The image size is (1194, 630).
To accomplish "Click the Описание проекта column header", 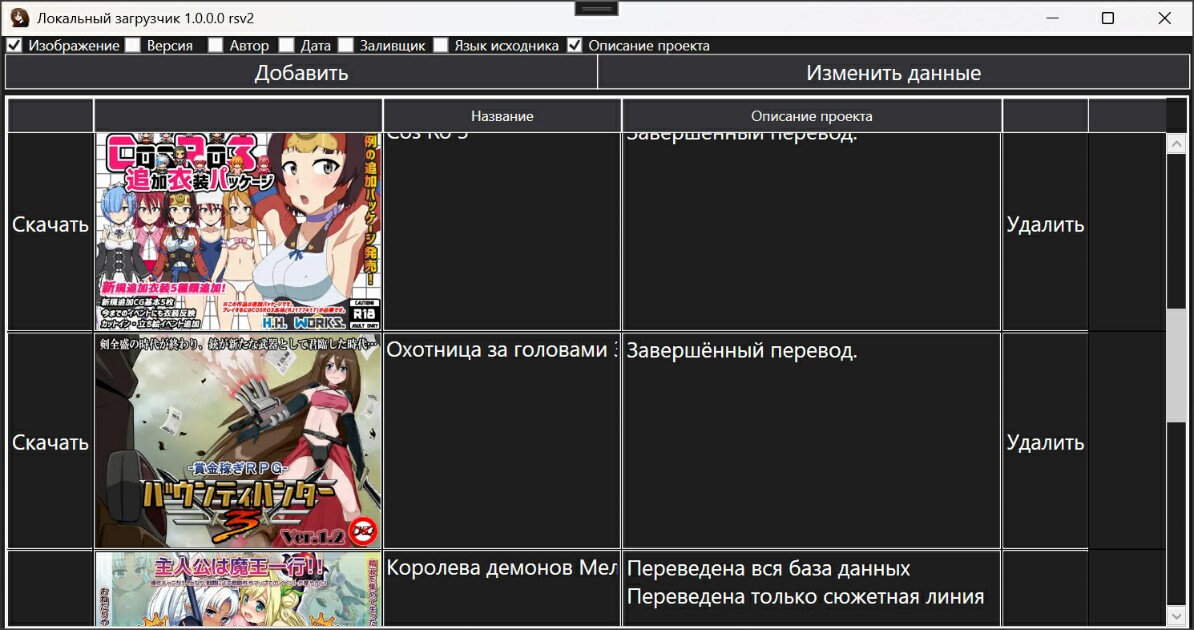I will [x=812, y=116].
